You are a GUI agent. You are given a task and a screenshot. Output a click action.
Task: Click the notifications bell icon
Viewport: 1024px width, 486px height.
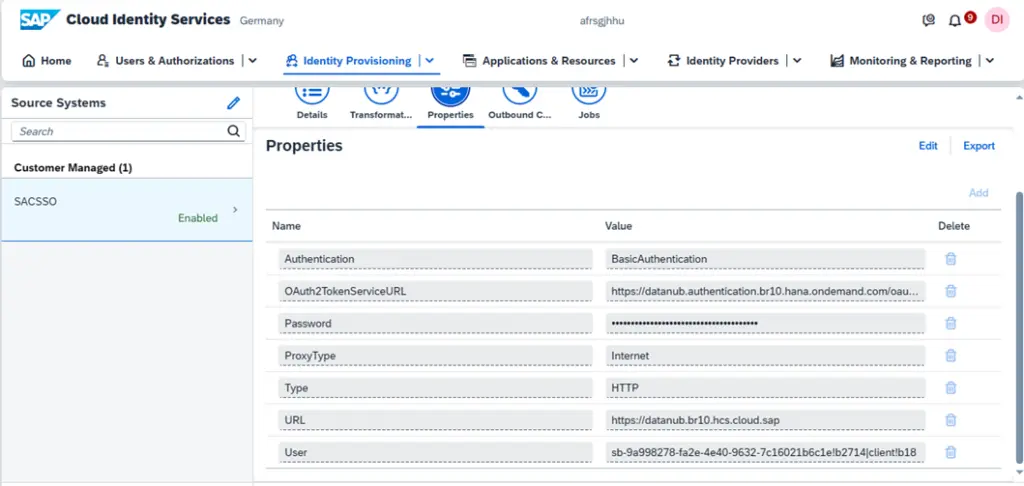pyautogui.click(x=955, y=20)
